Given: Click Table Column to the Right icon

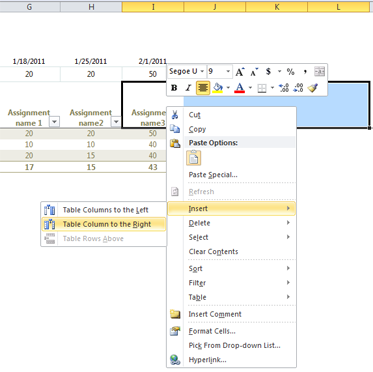Looking at the screenshot, I should 50,224.
